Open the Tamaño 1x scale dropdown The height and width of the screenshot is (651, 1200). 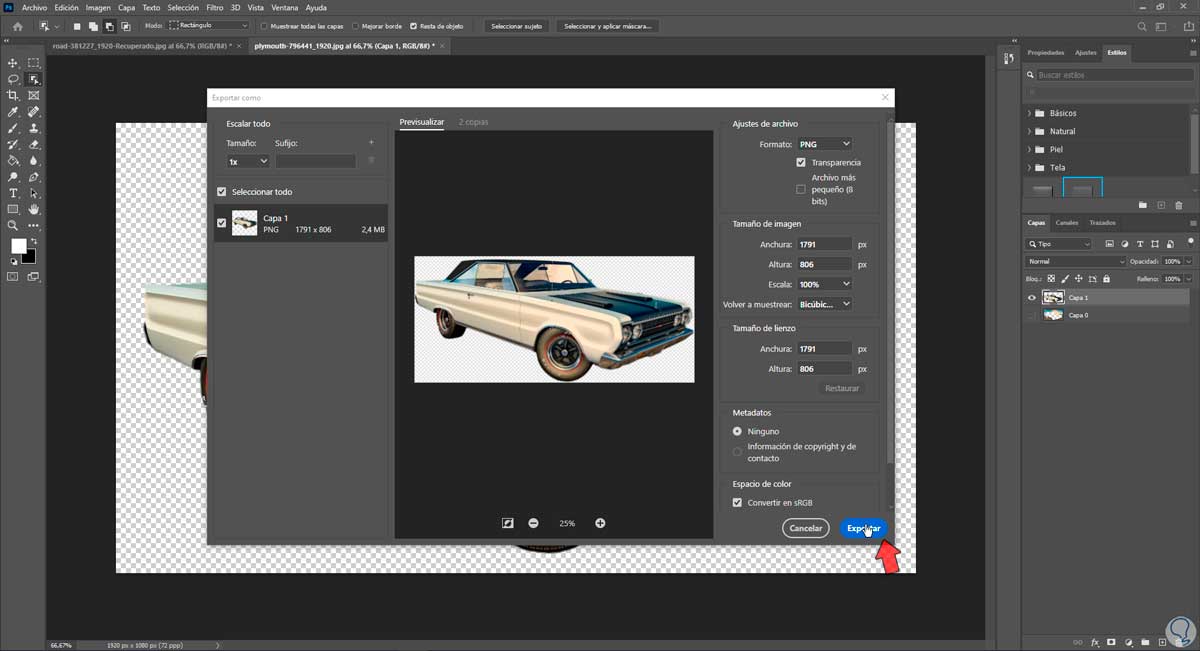(248, 161)
